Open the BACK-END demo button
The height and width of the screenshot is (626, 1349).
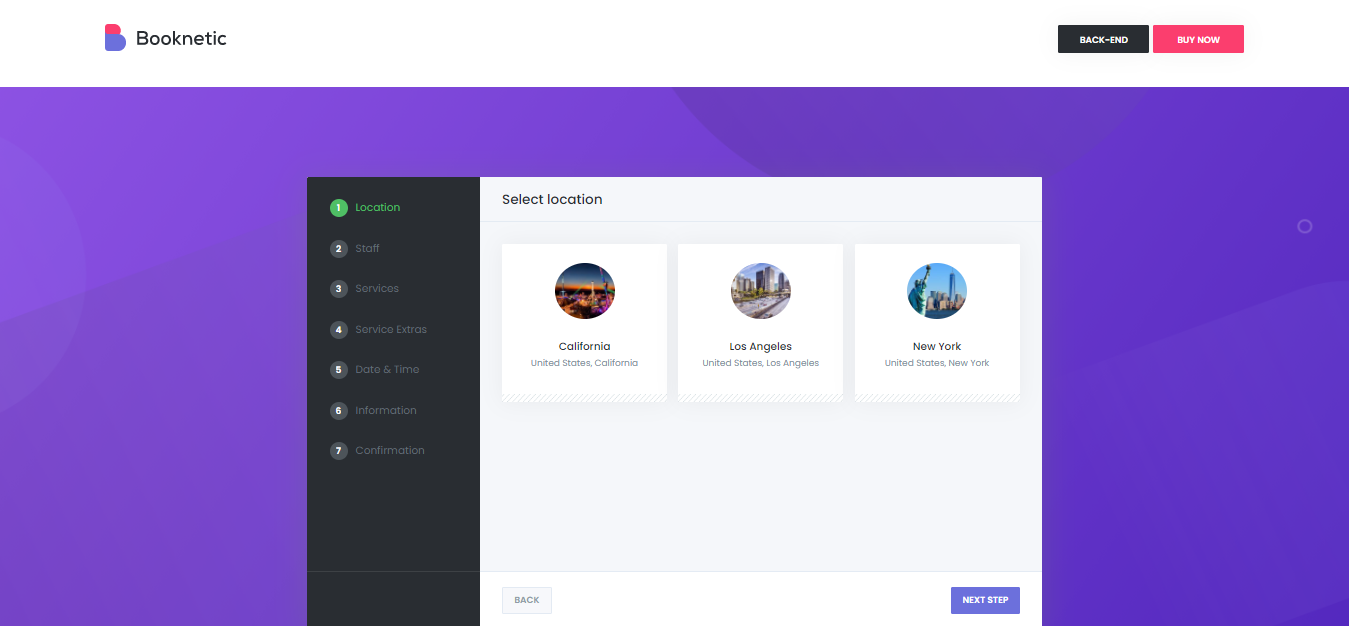[x=1103, y=39]
